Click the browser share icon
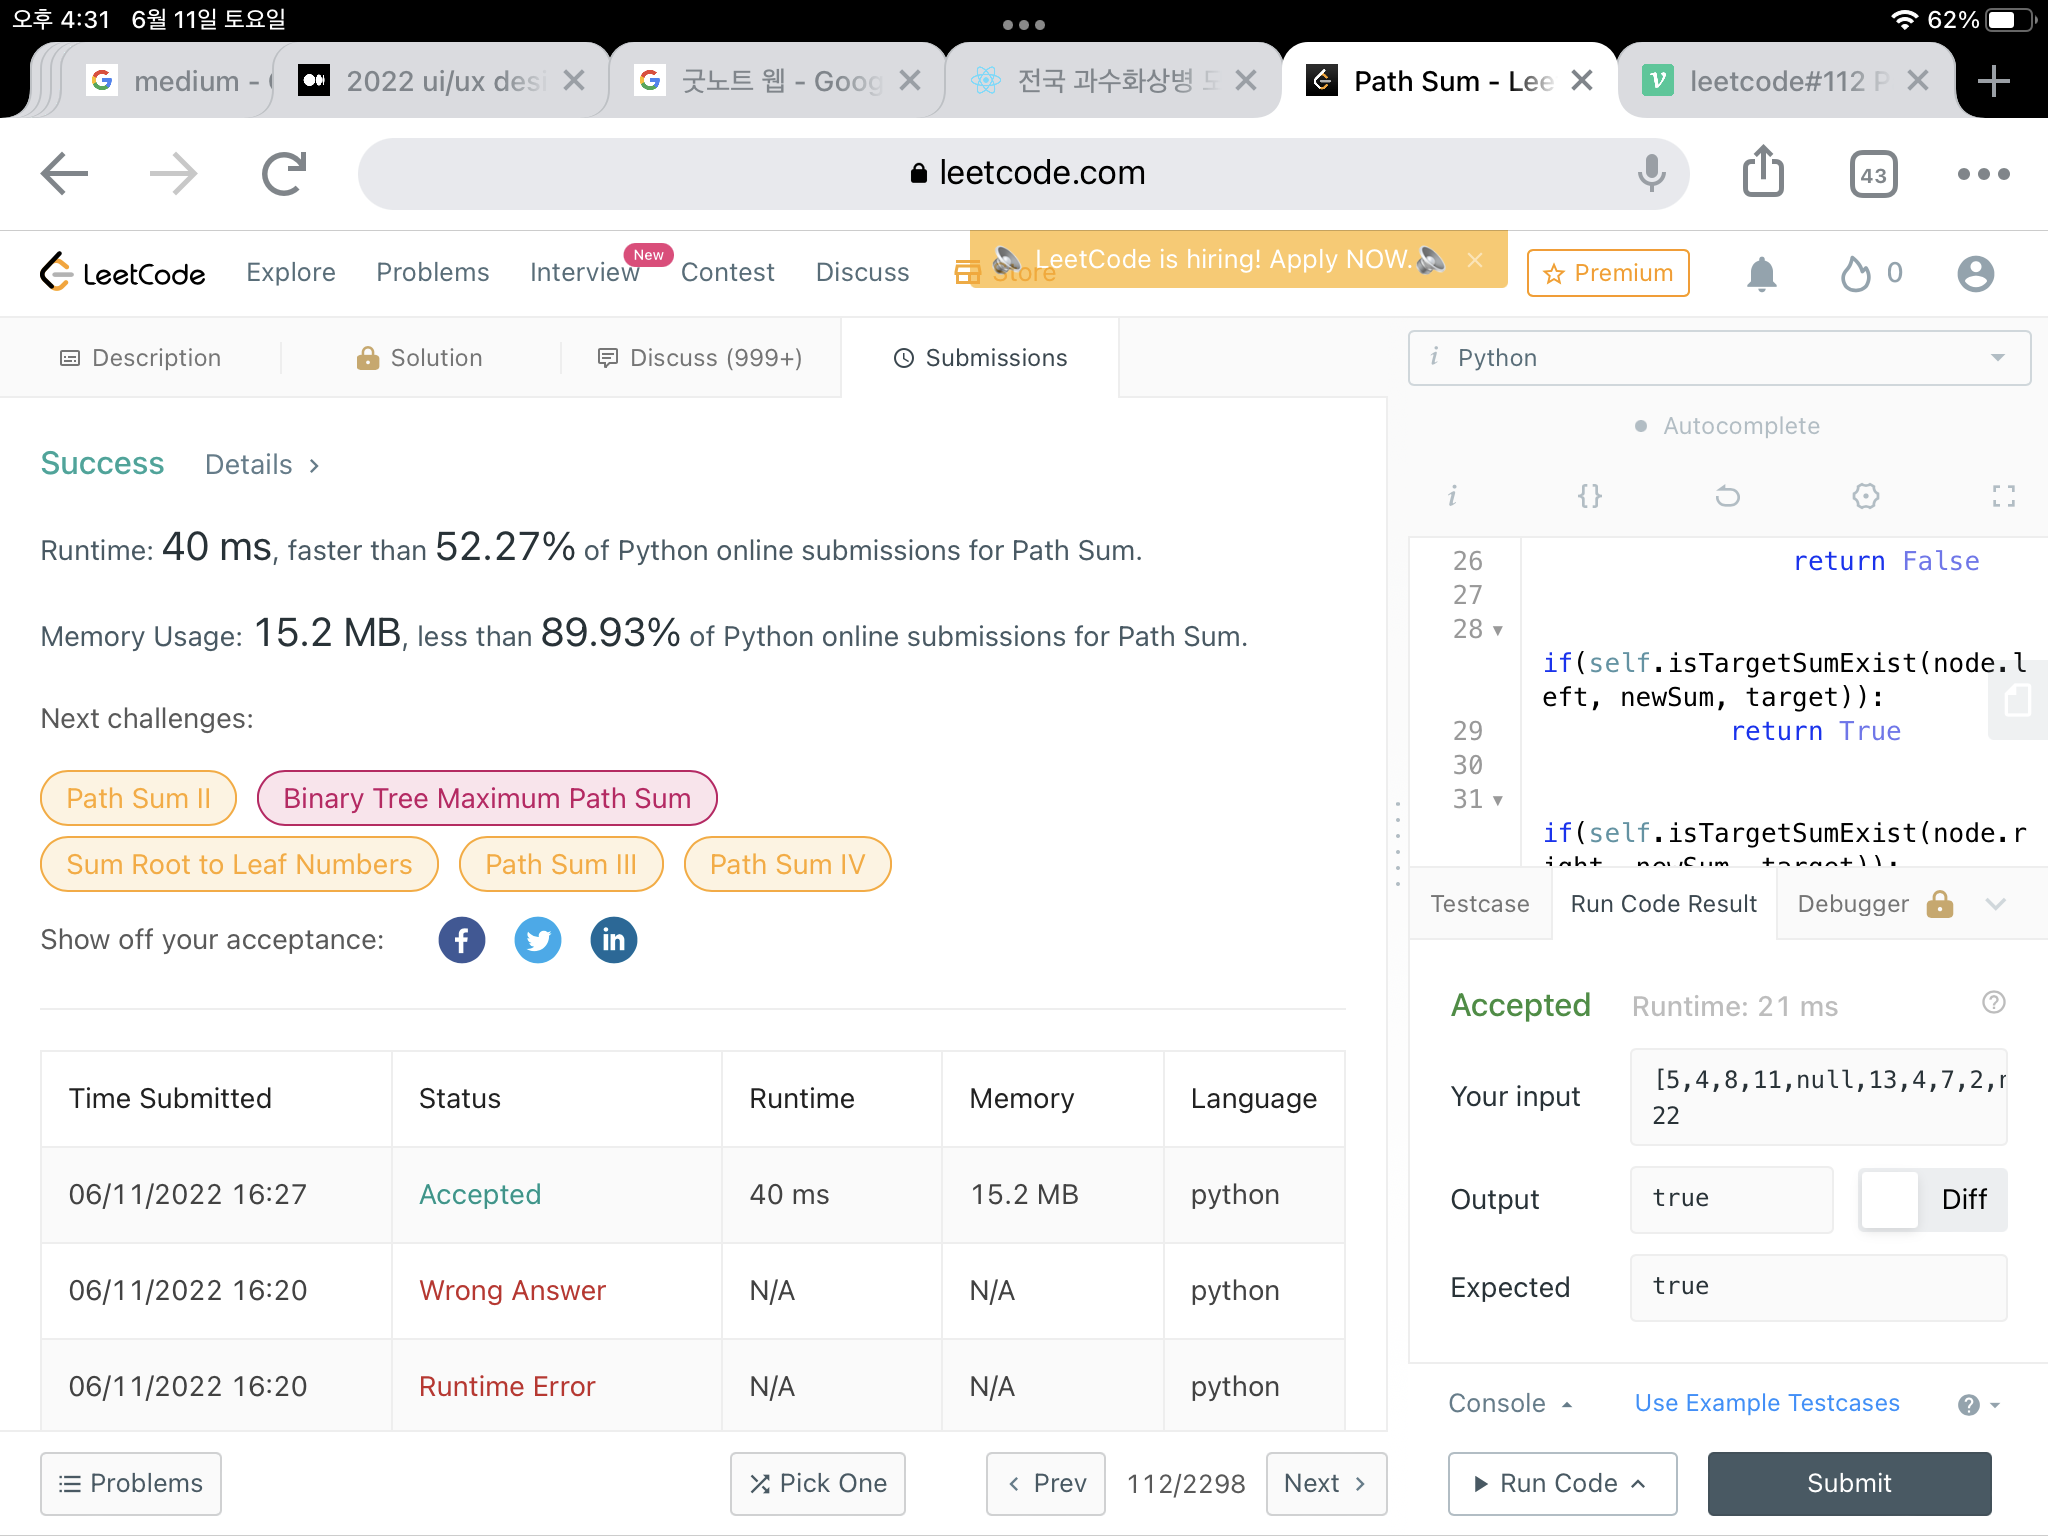 [1763, 173]
